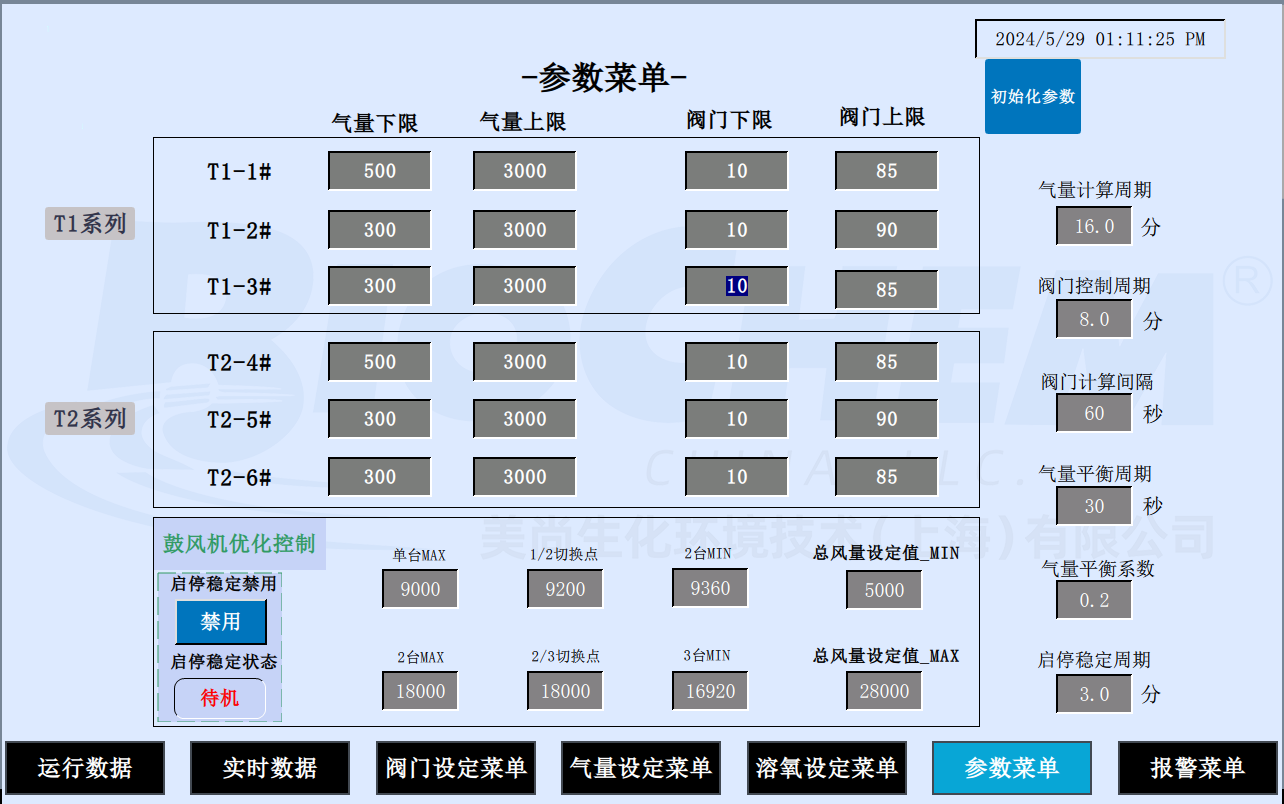Edit T1-2# 气量上限 field
The height and width of the screenshot is (804, 1284).
(525, 230)
